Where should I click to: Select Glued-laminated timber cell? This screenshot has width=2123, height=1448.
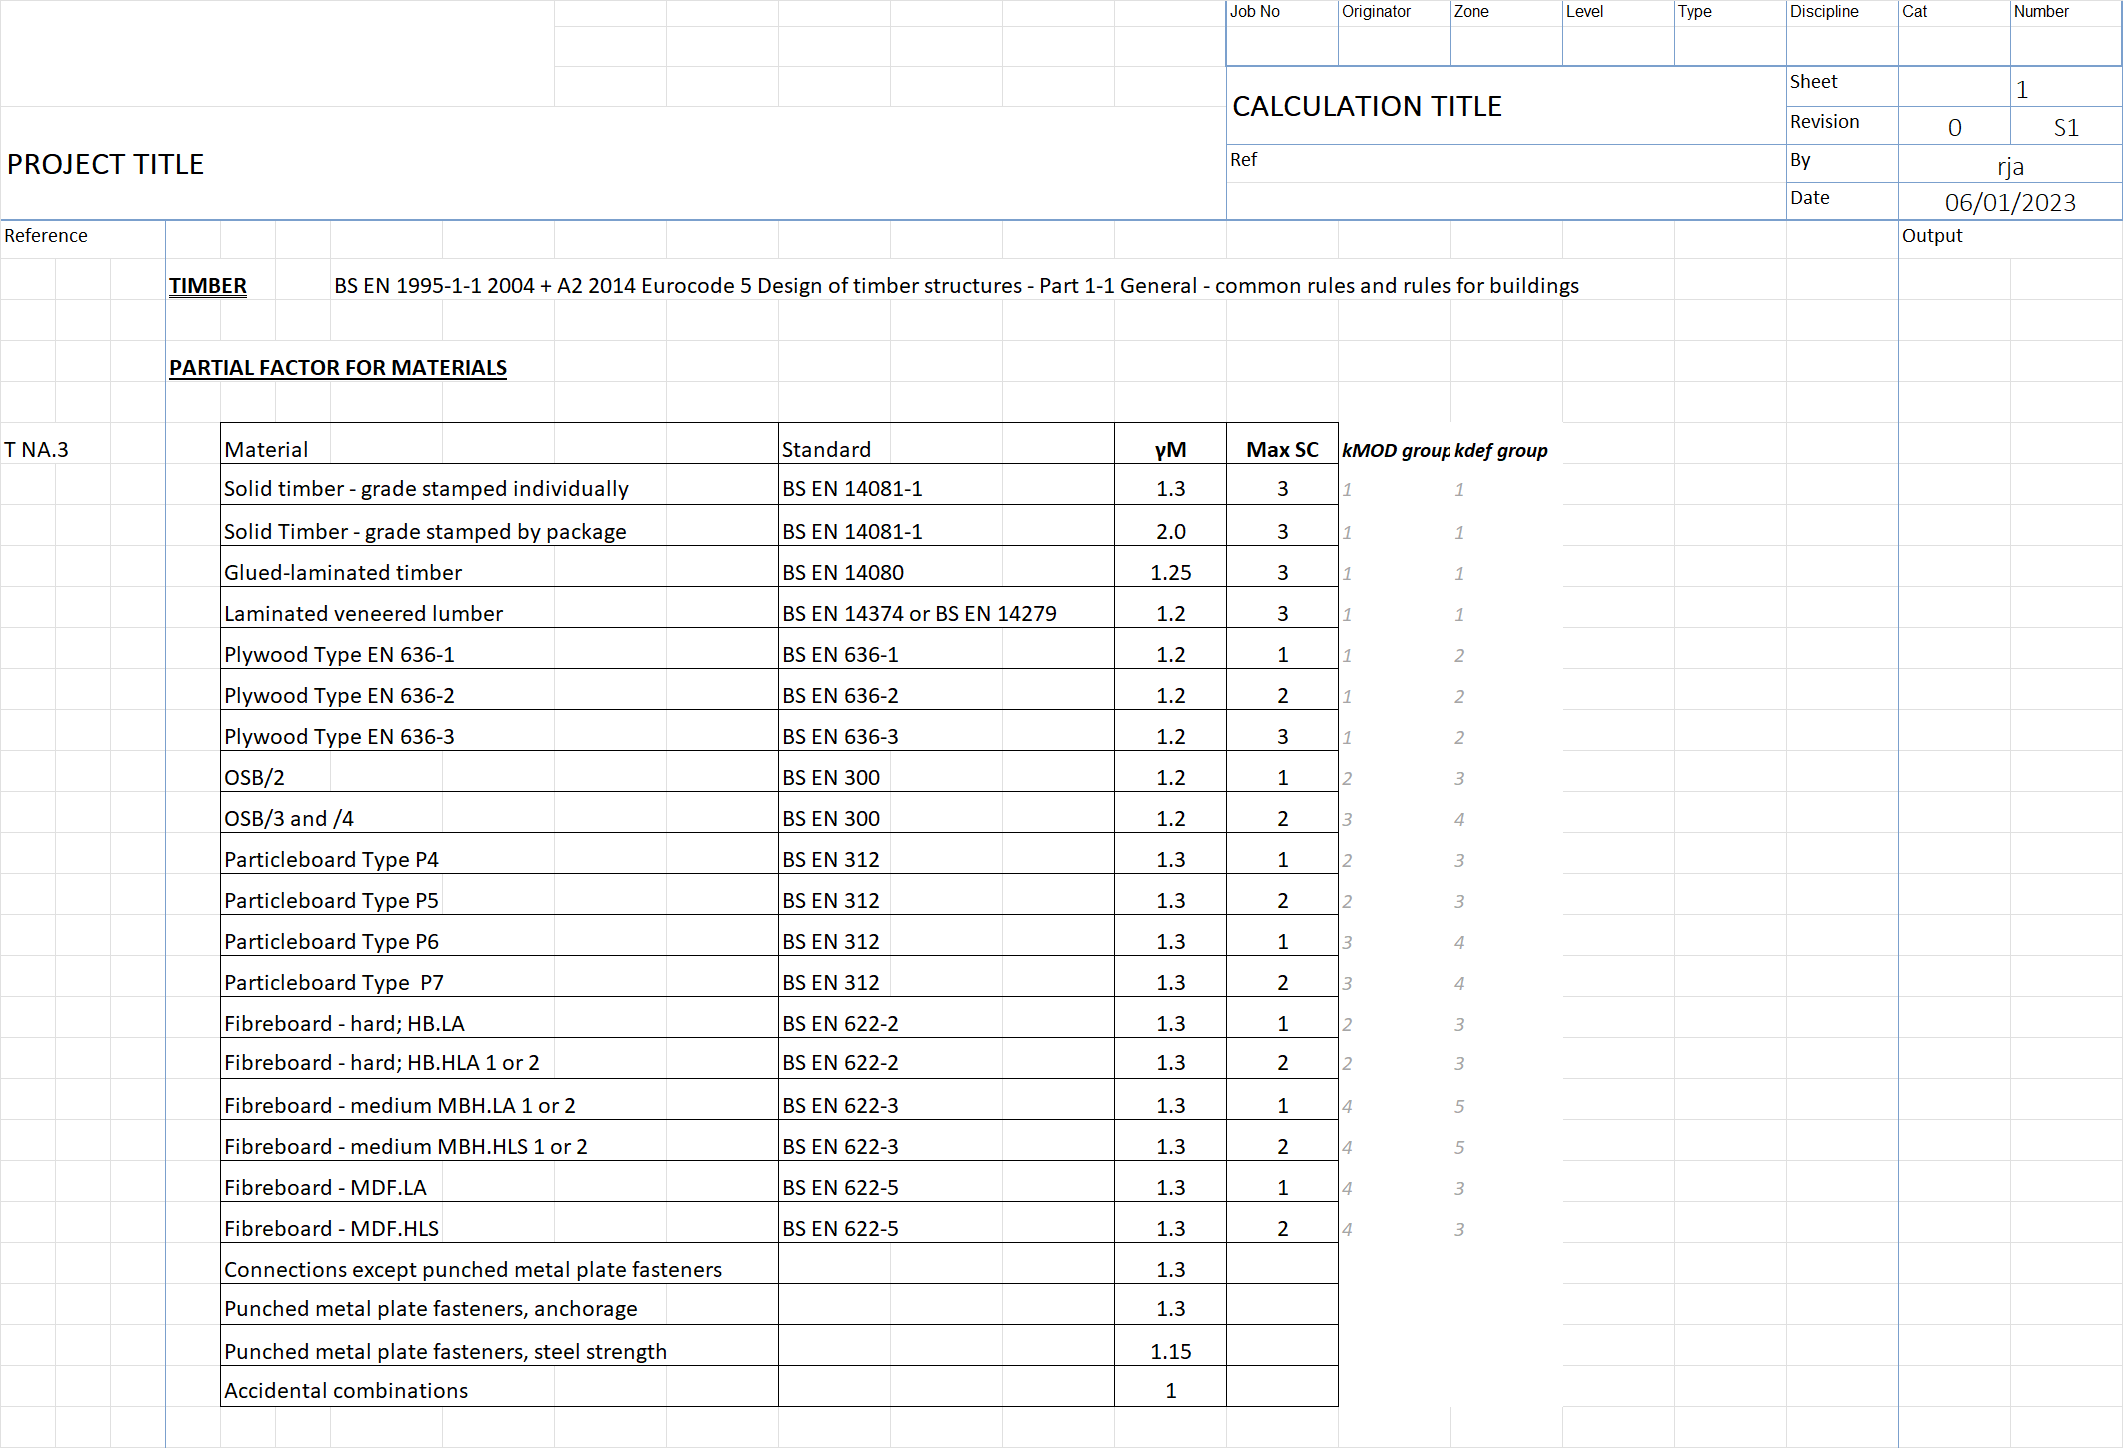pos(499,567)
